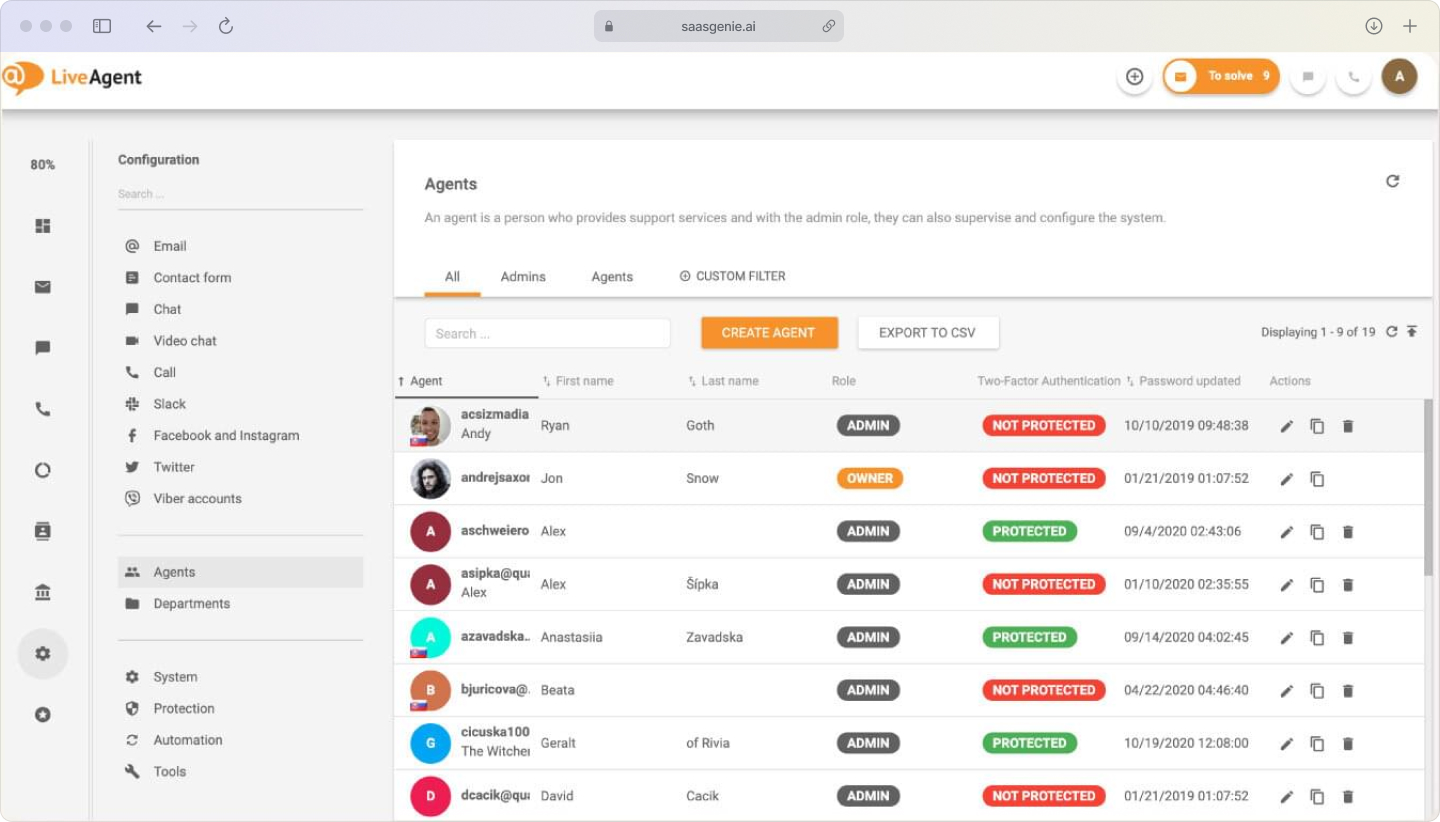Open the Tickets mail icon in the sidebar
The height and width of the screenshot is (822, 1440).
click(x=42, y=286)
